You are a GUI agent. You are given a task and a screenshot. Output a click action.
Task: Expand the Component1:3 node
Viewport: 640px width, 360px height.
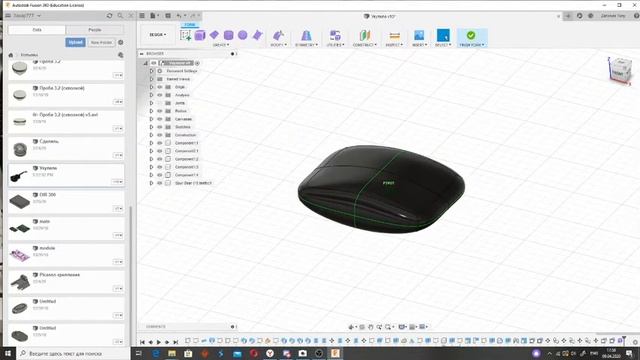(x=151, y=167)
